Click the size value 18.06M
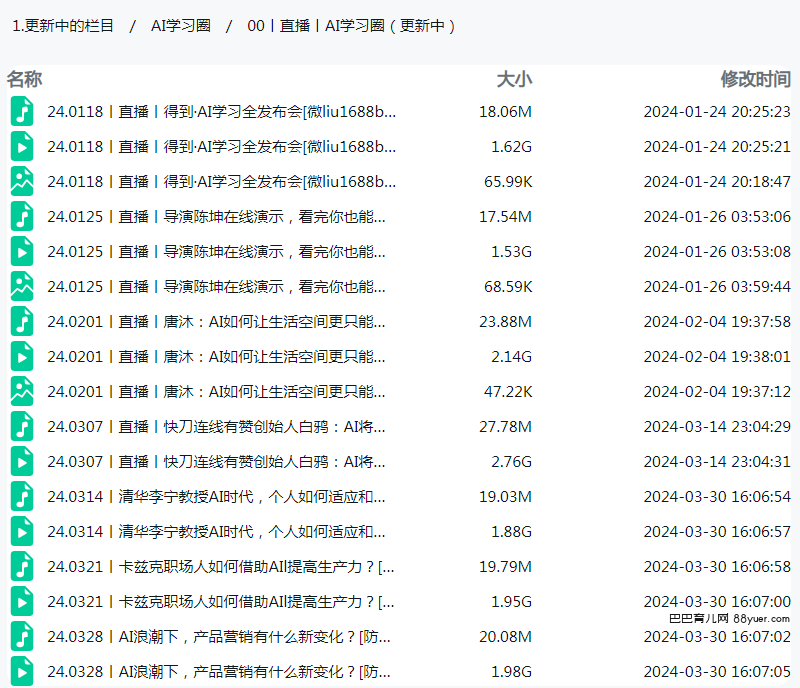This screenshot has width=800, height=688. tap(505, 111)
